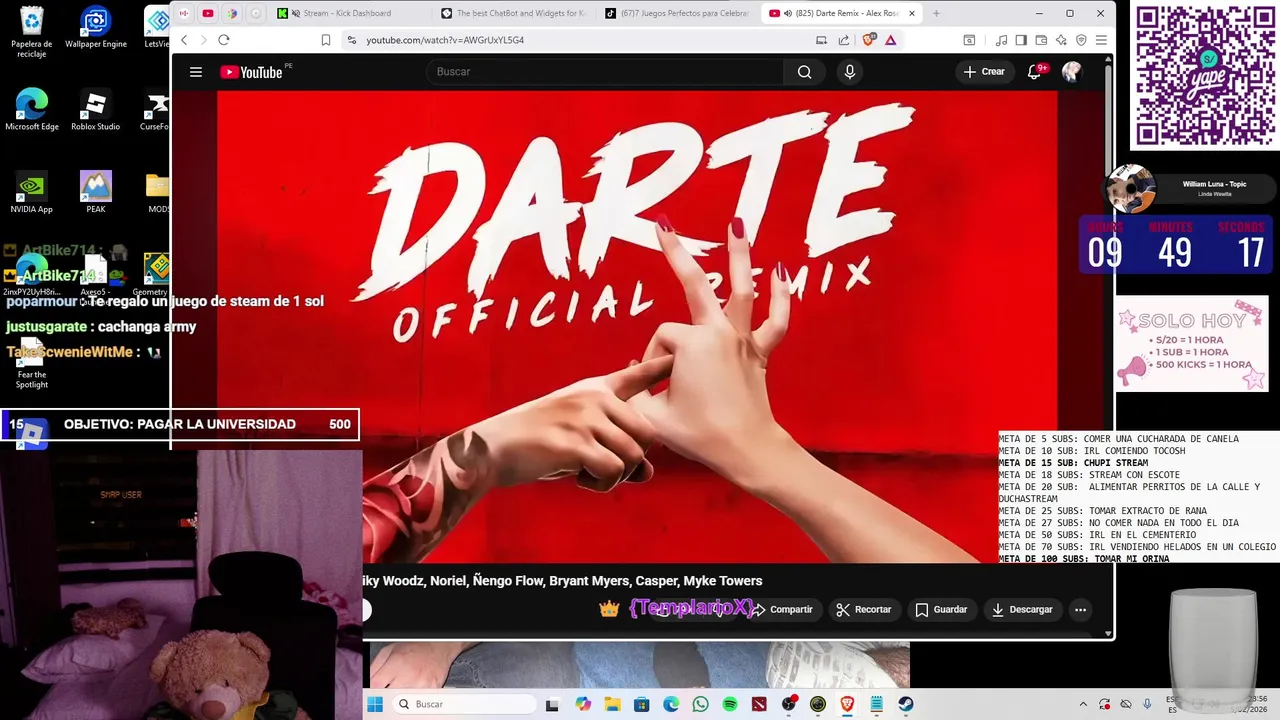Open YouTube notifications bell

pyautogui.click(x=1035, y=72)
